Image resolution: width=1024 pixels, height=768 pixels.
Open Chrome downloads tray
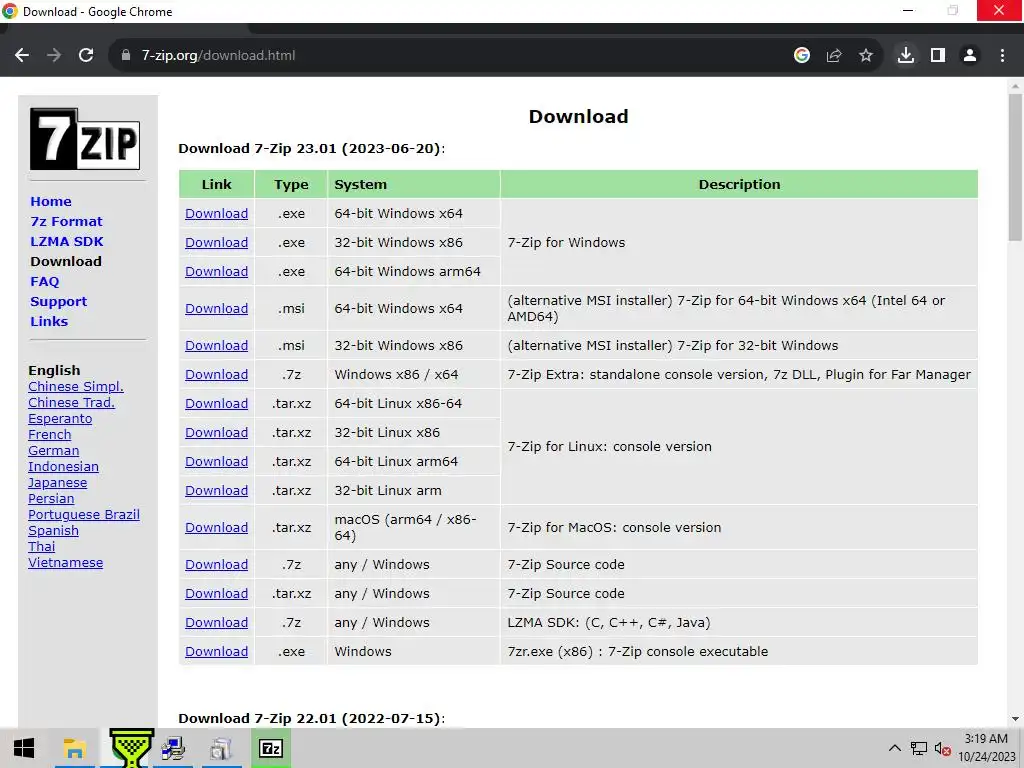906,56
